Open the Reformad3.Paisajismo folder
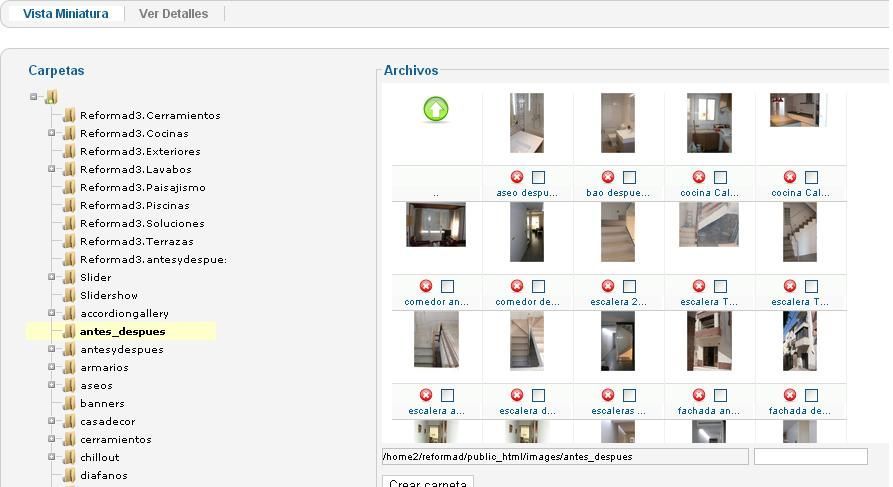This screenshot has height=487, width=893. point(142,187)
